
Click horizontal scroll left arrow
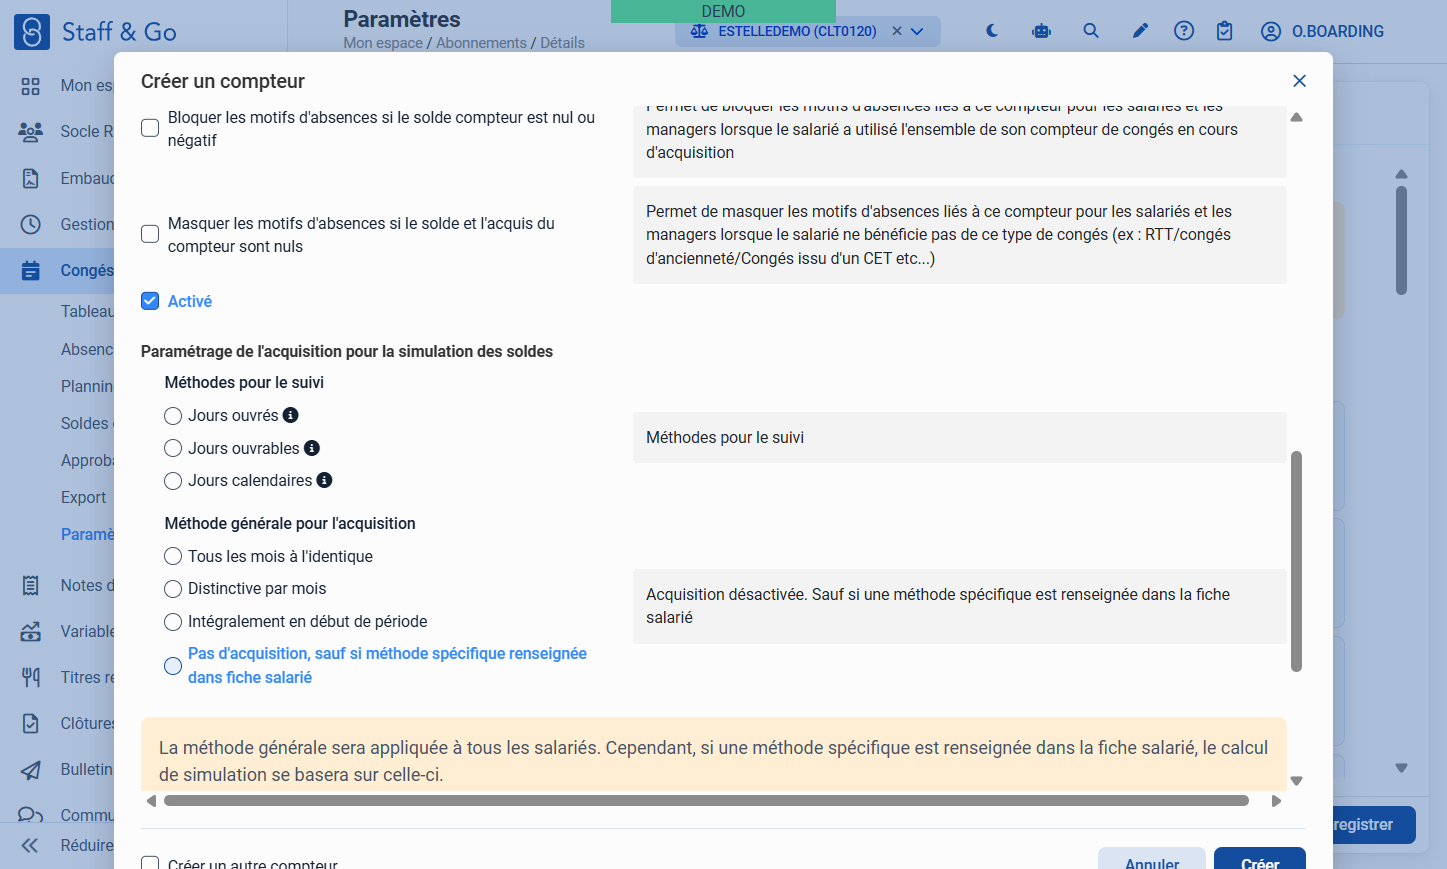coord(151,801)
